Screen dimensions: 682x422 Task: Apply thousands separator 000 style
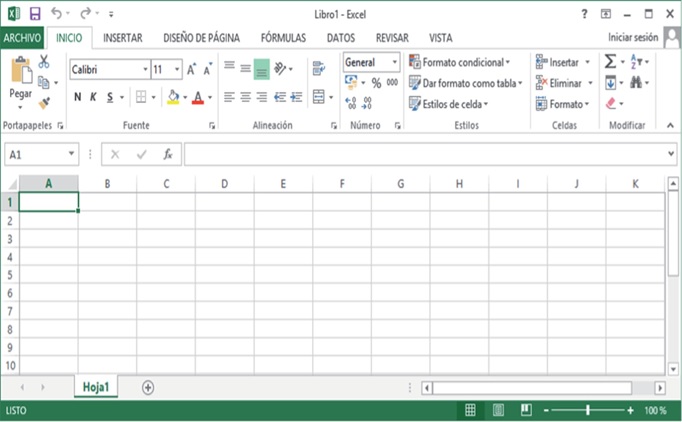pyautogui.click(x=392, y=82)
